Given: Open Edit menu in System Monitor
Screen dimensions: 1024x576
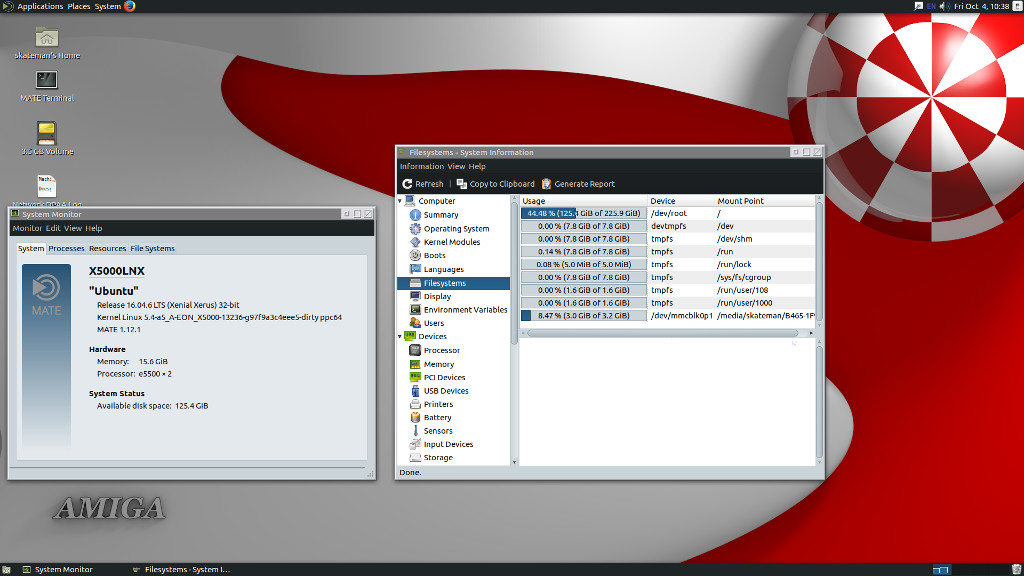Looking at the screenshot, I should pyautogui.click(x=53, y=228).
